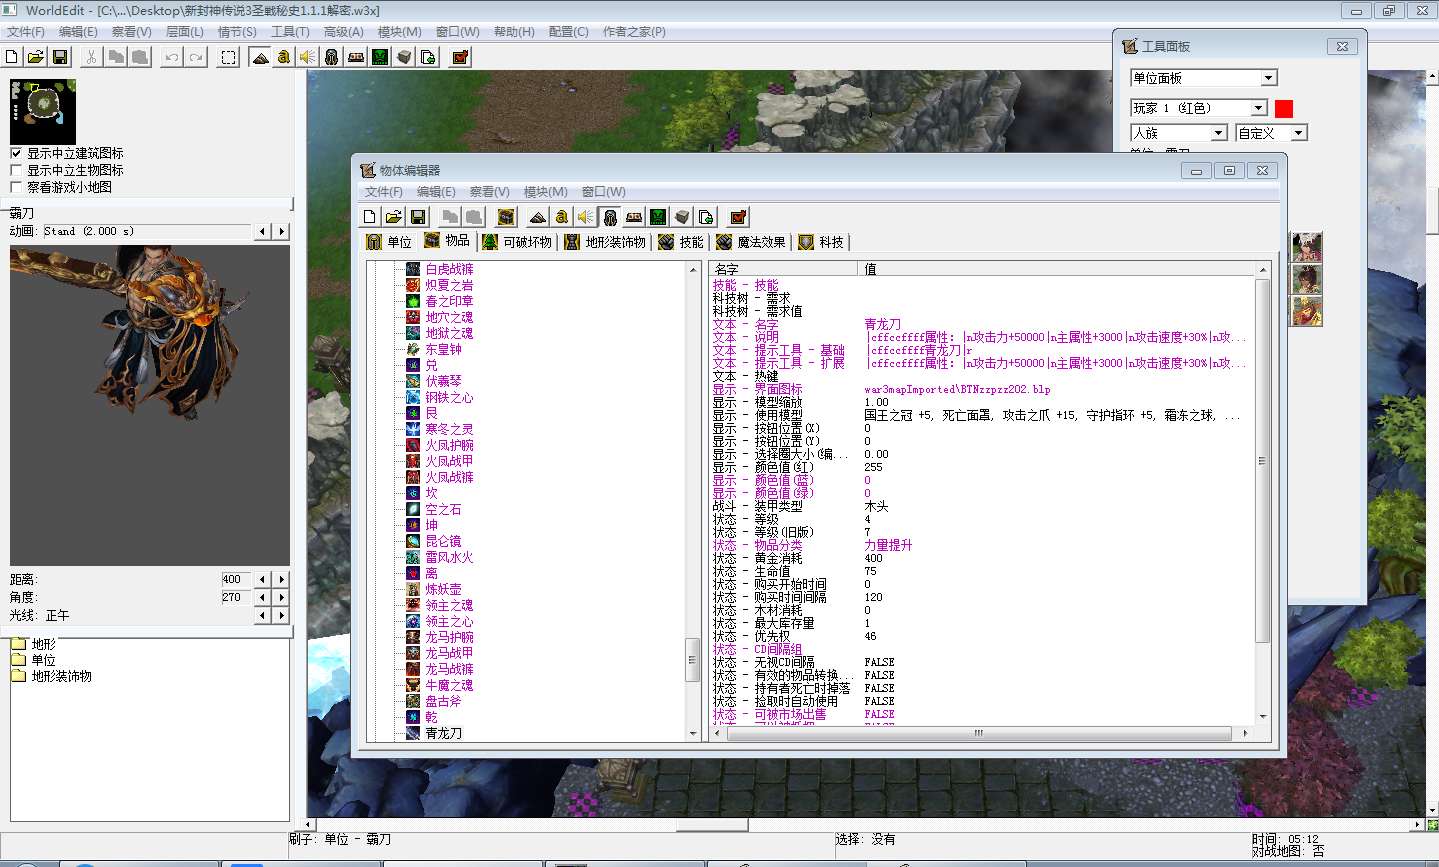Open the Import Manager from main toolbar
This screenshot has width=1439, height=867.
tap(428, 57)
